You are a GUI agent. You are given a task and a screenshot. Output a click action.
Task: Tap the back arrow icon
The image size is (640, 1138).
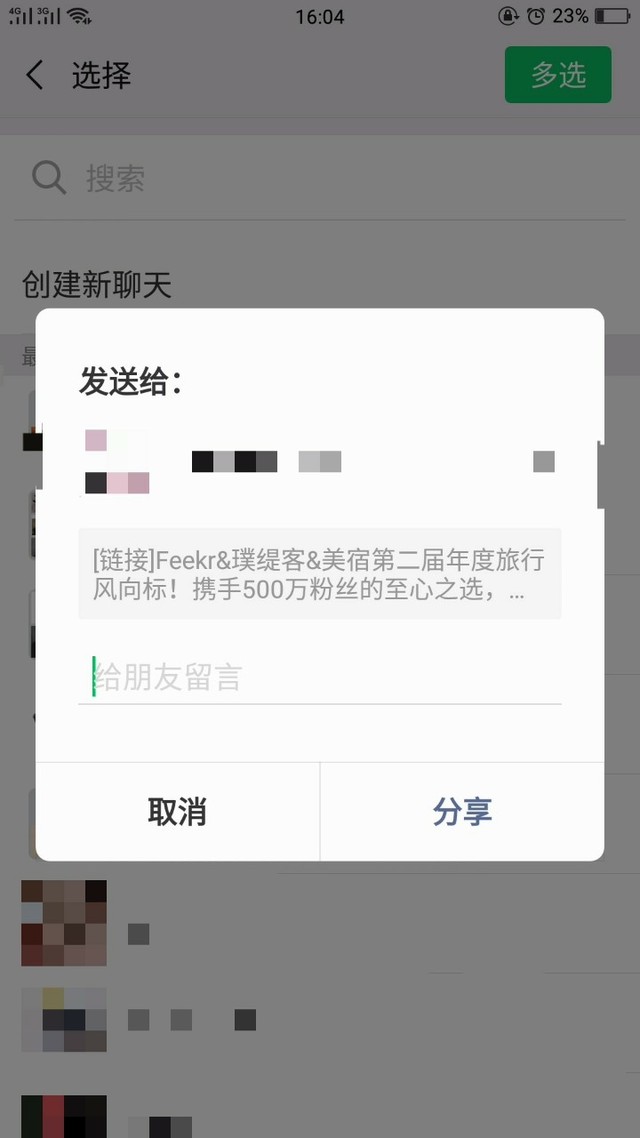point(34,75)
